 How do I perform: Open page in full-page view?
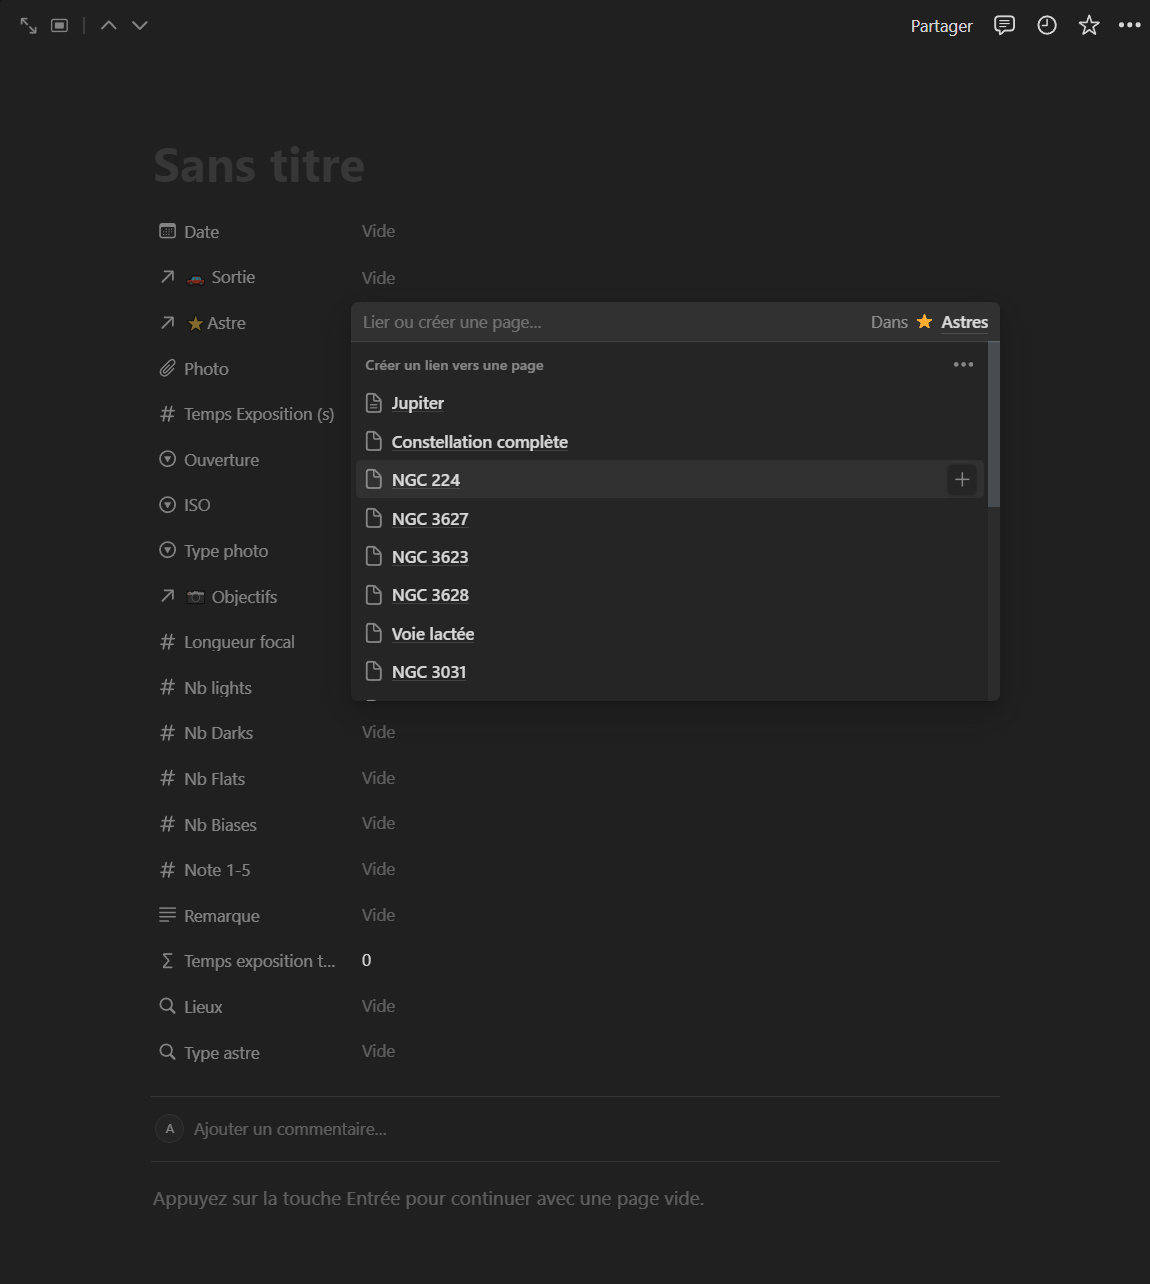pos(28,26)
